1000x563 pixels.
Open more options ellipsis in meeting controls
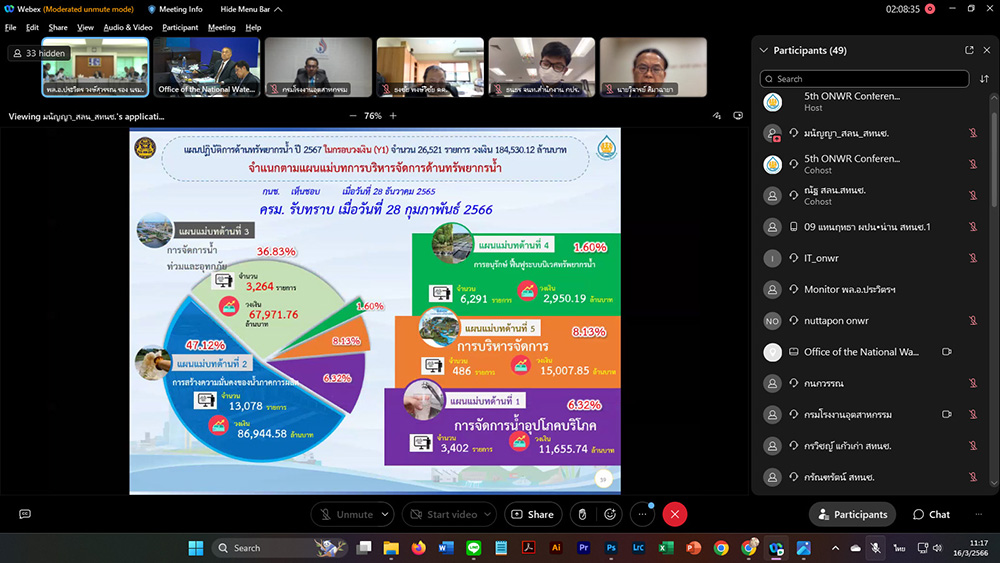[x=641, y=514]
